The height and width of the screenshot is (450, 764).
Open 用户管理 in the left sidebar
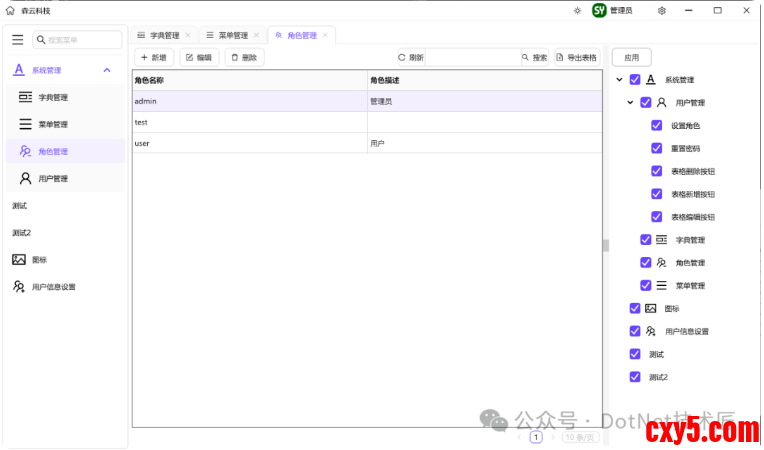pos(52,179)
